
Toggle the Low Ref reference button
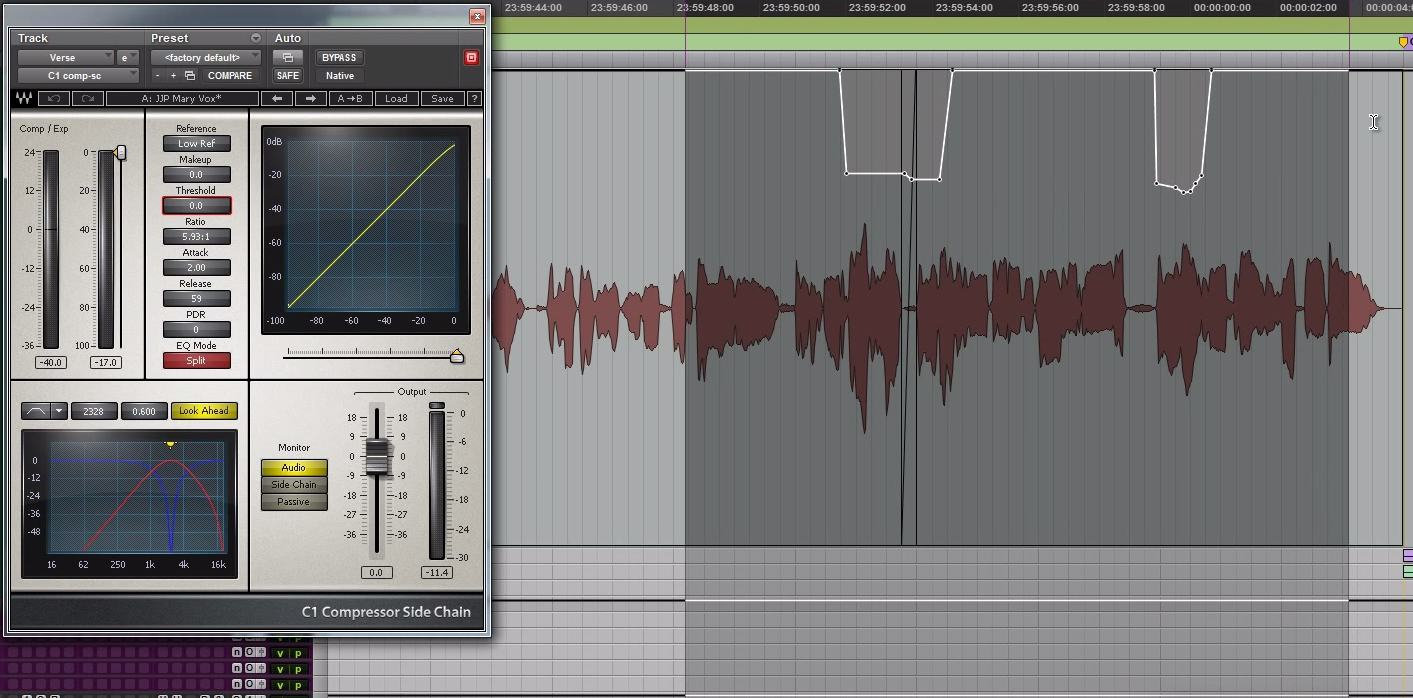[x=196, y=143]
